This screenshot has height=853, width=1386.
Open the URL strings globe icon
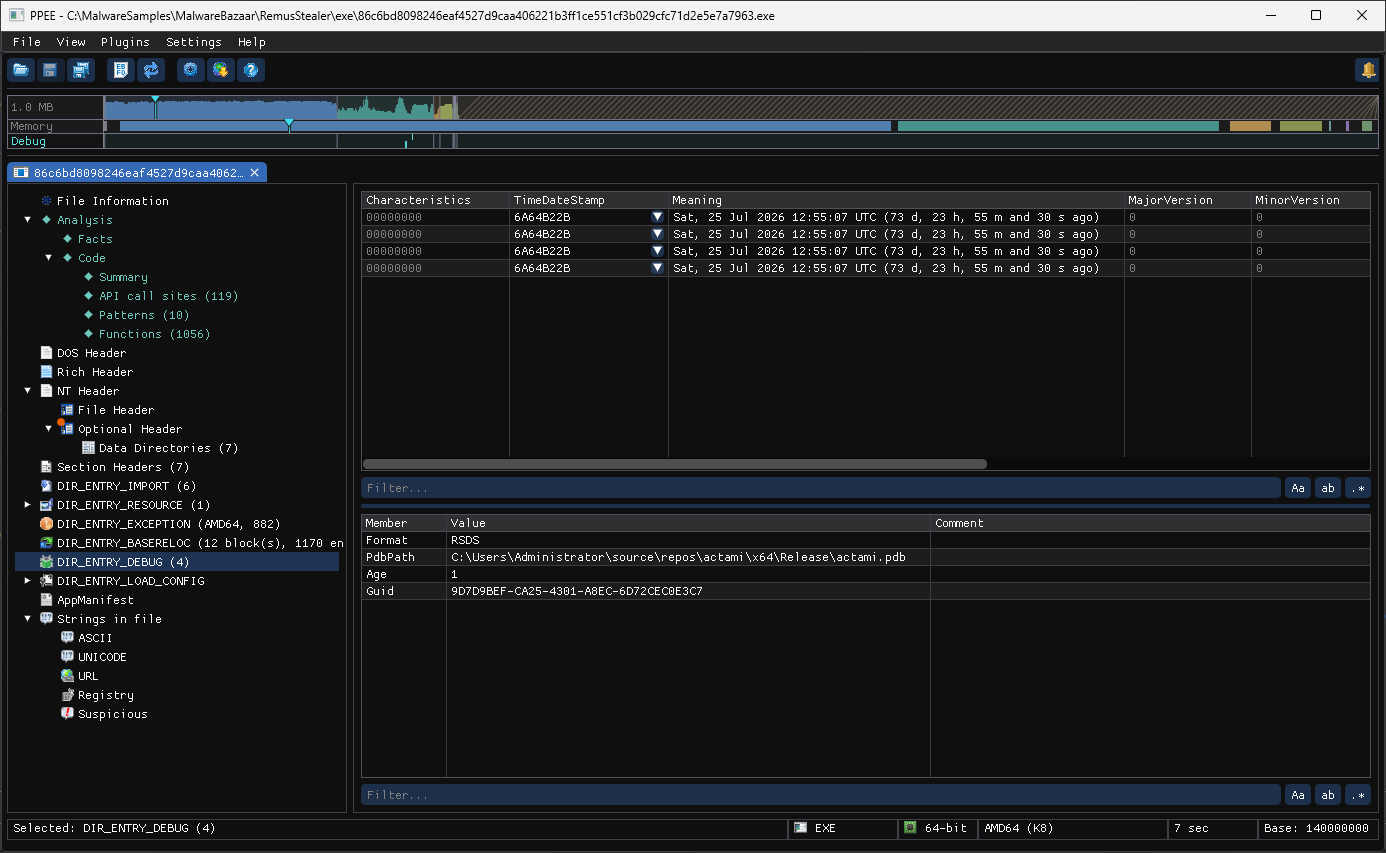tap(67, 676)
